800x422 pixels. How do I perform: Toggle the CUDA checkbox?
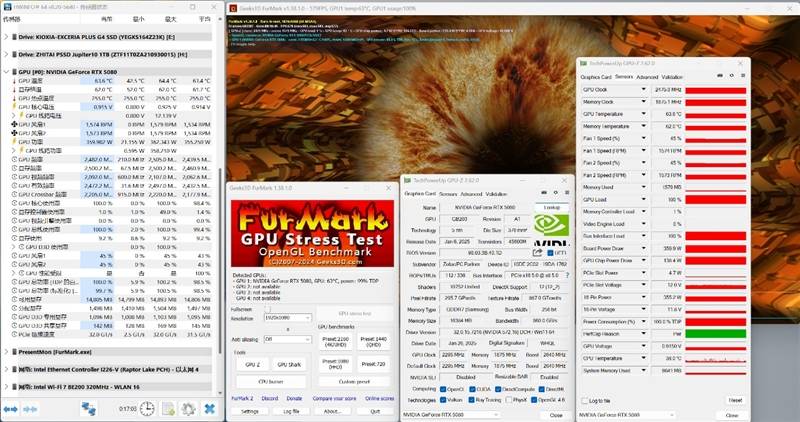click(472, 389)
